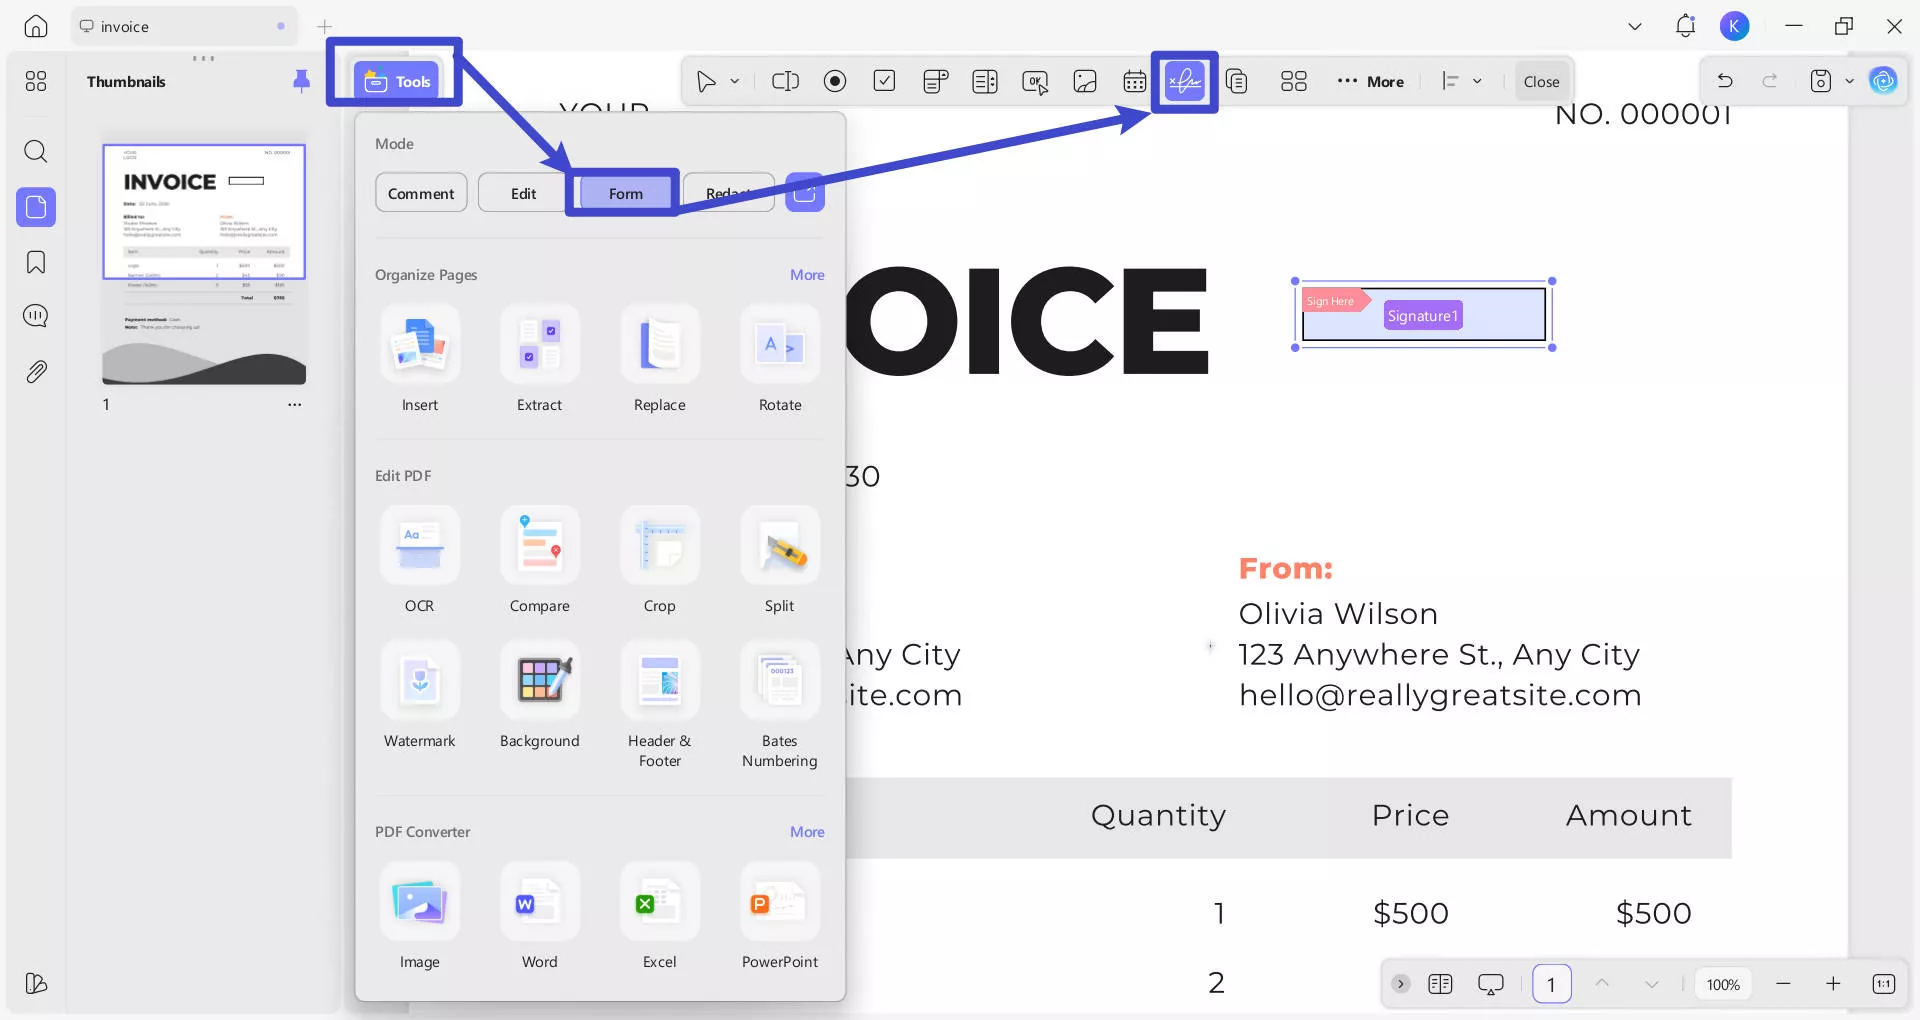Screen dimensions: 1920x1020
Task: Activate the pages thumbnails sidebar button
Action: 36,207
